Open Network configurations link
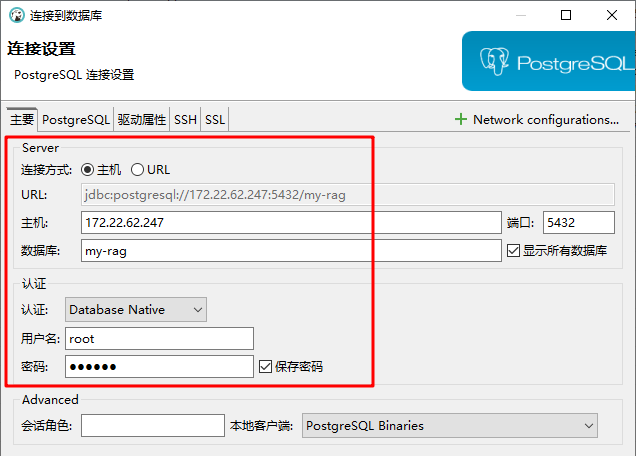The width and height of the screenshot is (636, 456). (545, 120)
